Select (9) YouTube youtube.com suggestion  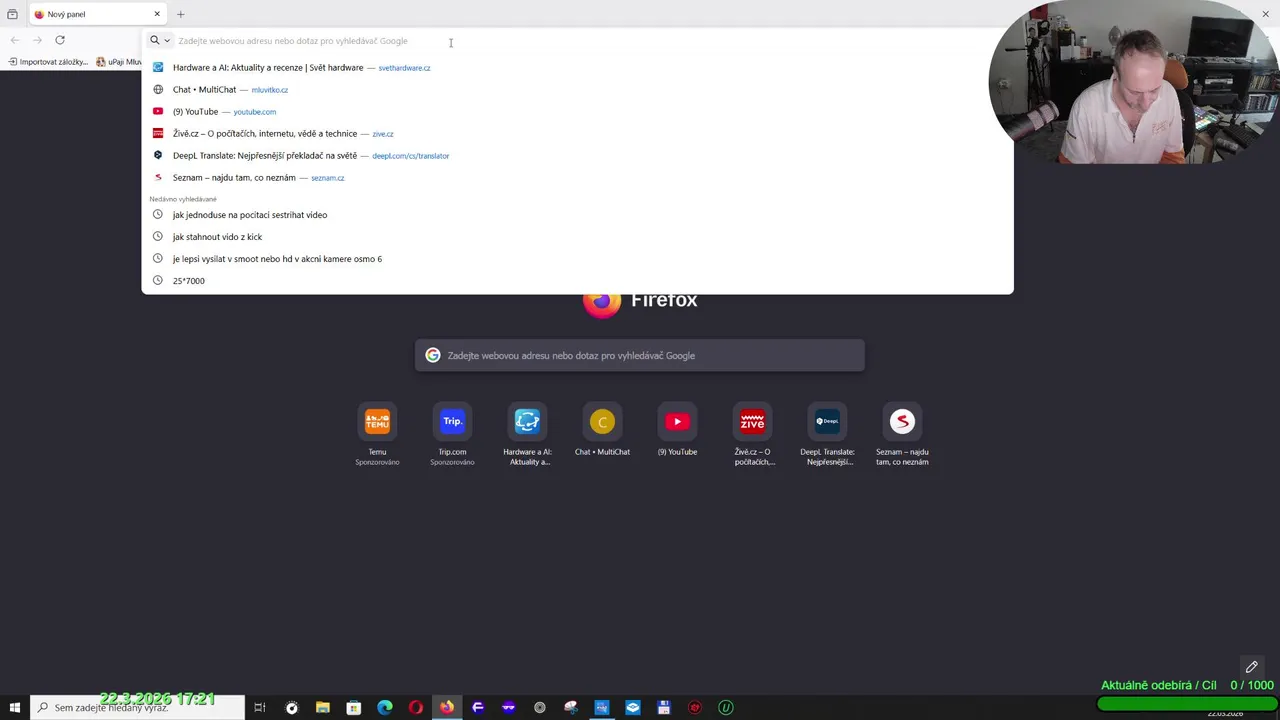[x=577, y=112]
